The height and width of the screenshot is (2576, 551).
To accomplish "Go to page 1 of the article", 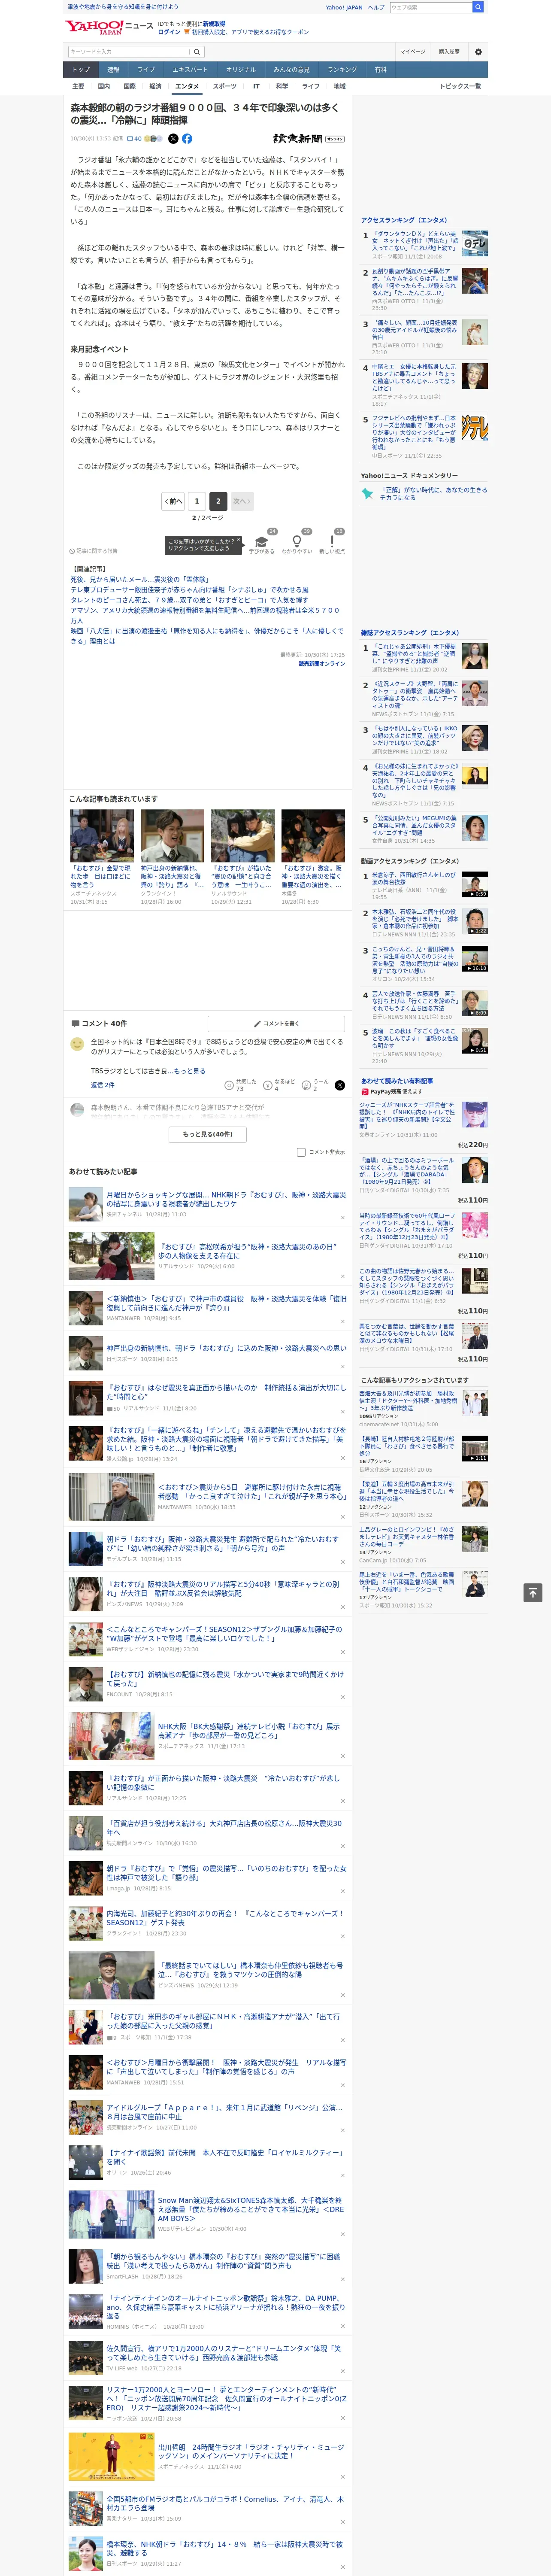I will 196,501.
